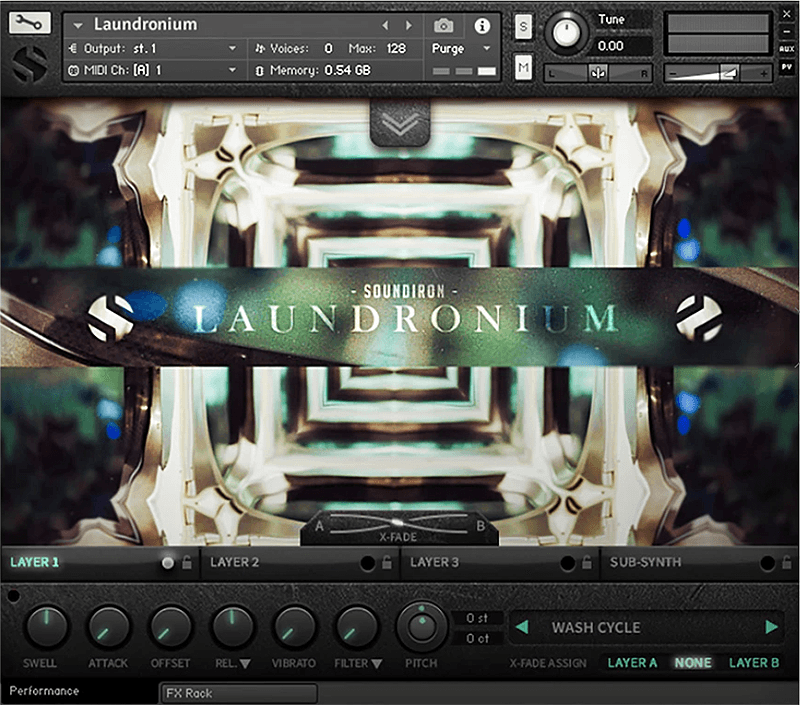Image resolution: width=800 pixels, height=705 pixels.
Task: Click the Sub-Synth lock icon
Action: [x=787, y=562]
